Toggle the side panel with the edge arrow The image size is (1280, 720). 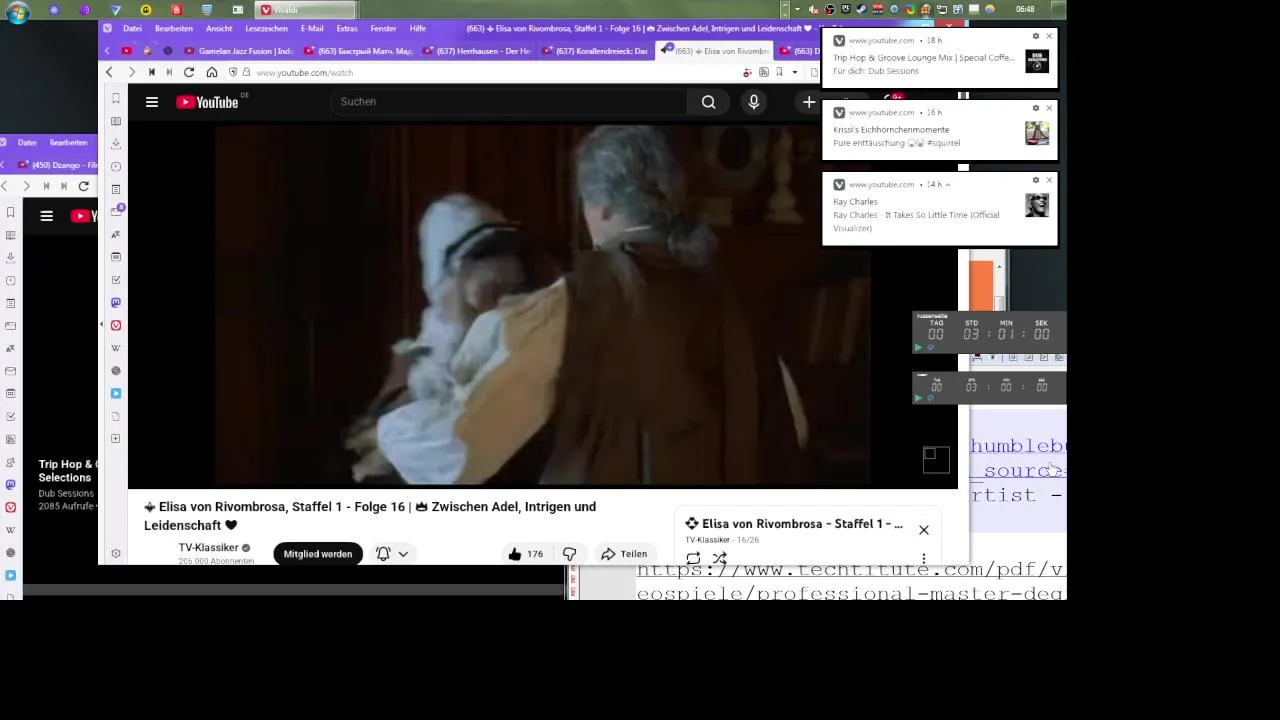[x=101, y=325]
